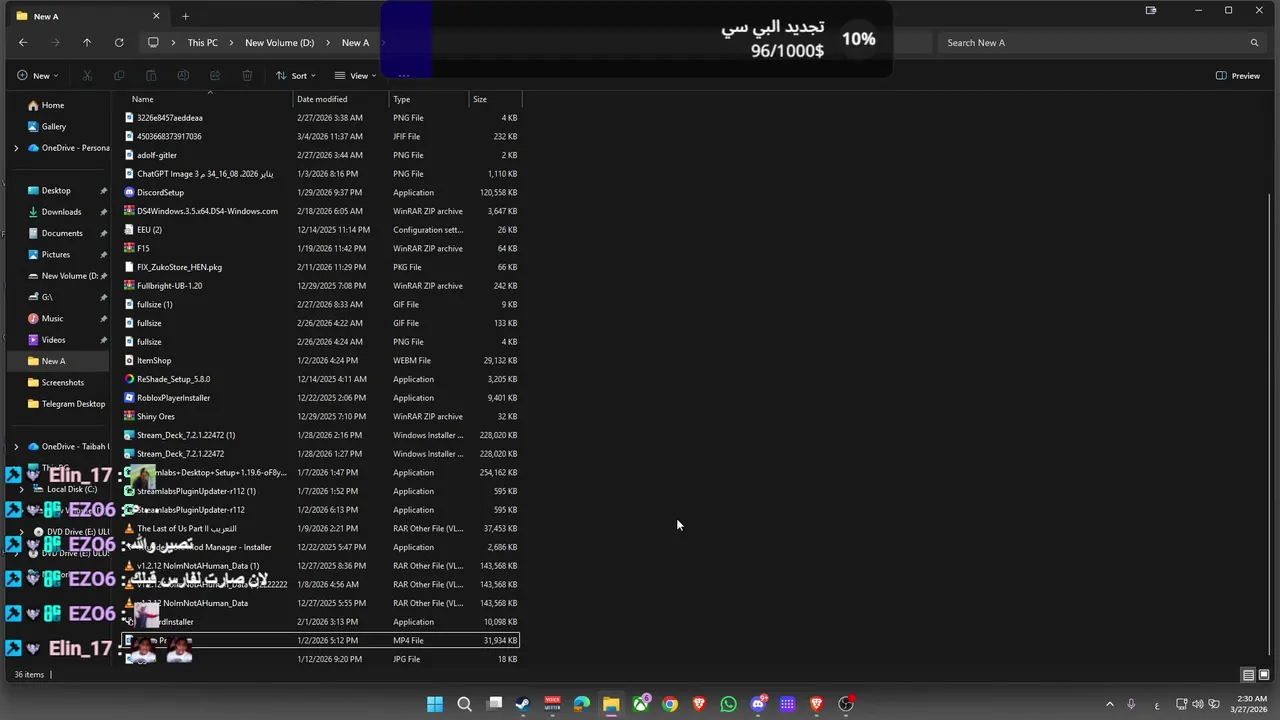Select the ItemShop WEBM file
1280x720 pixels.
[320, 360]
